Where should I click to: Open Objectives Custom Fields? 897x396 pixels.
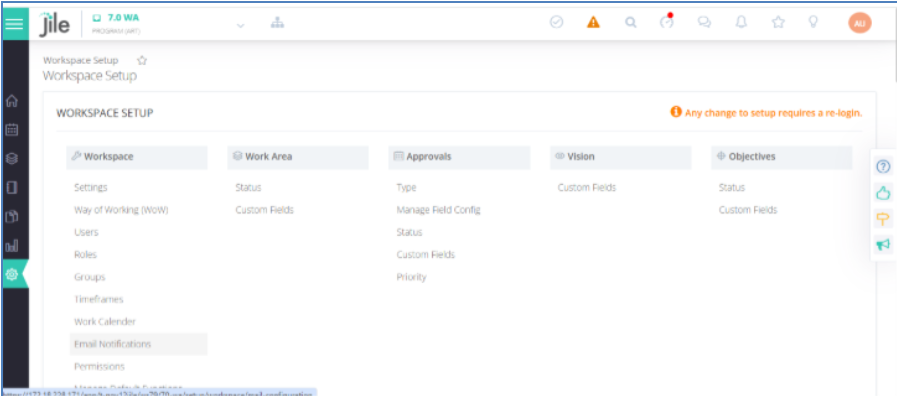point(748,210)
